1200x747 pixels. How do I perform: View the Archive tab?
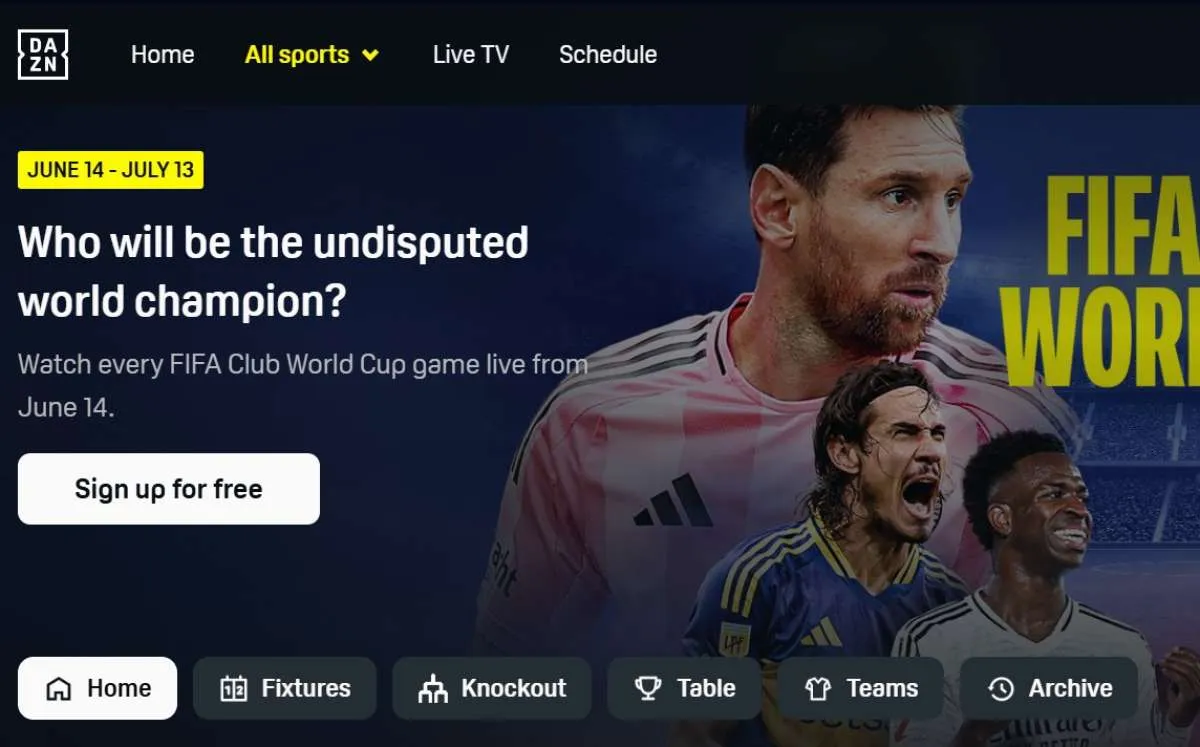pos(1049,688)
